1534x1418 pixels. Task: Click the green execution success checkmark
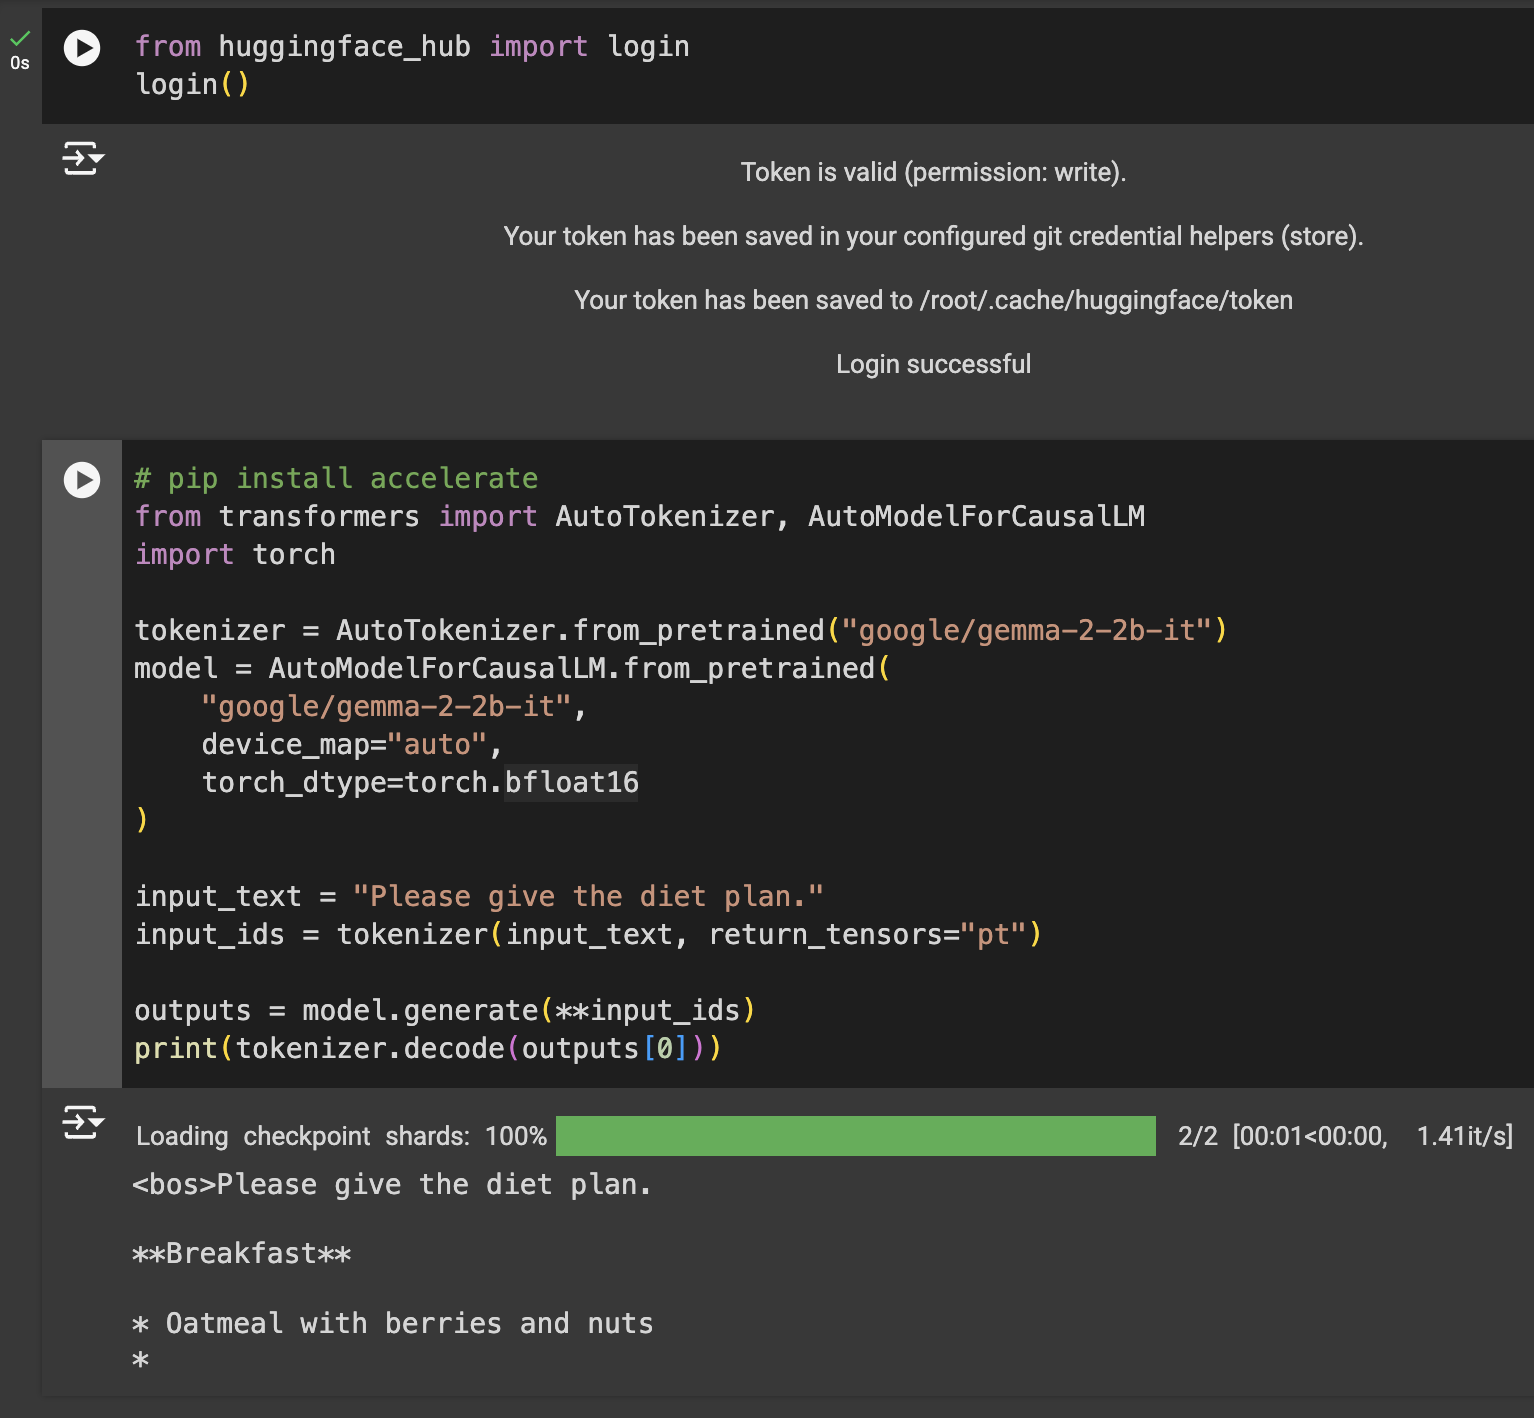pos(20,38)
